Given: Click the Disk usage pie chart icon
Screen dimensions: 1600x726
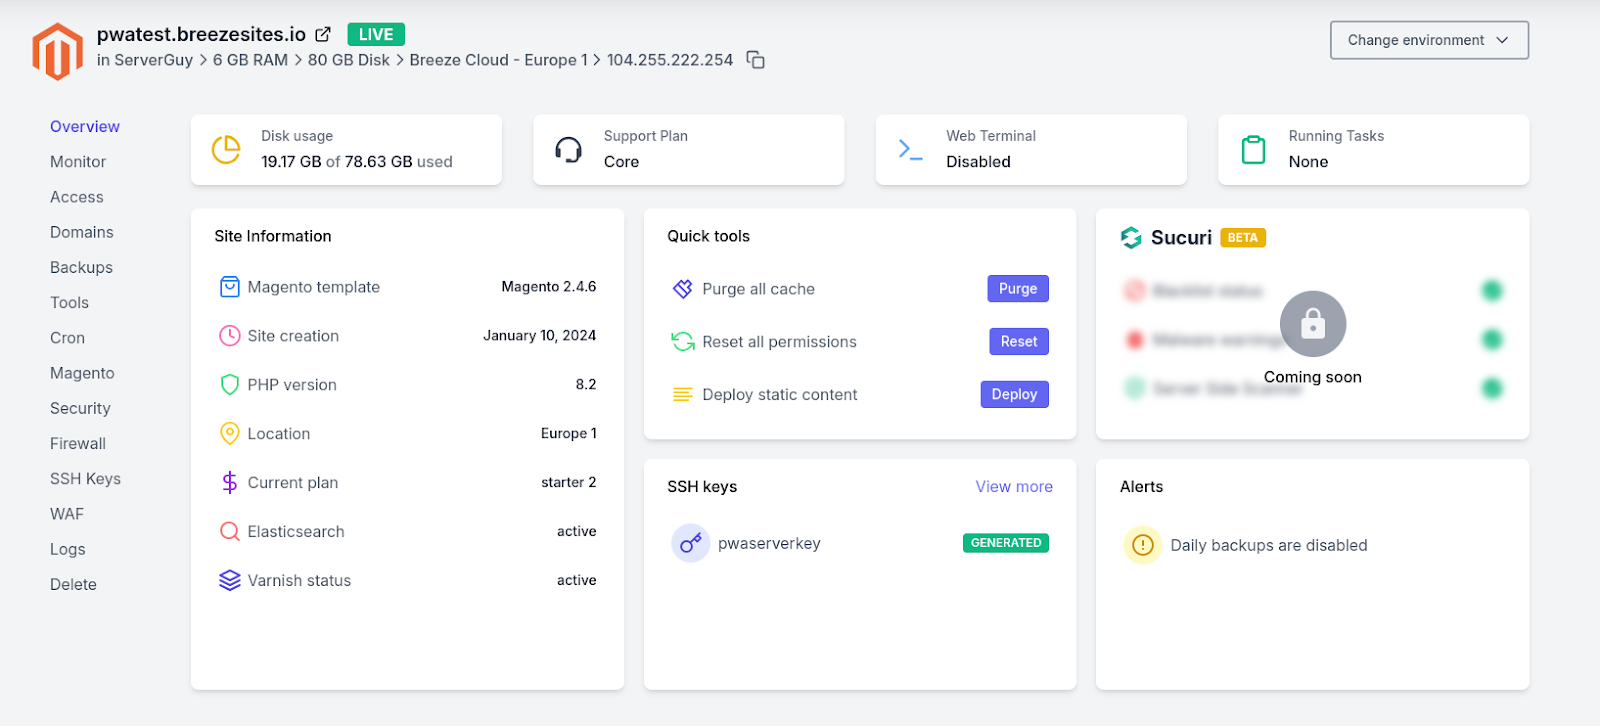Looking at the screenshot, I should tap(226, 150).
